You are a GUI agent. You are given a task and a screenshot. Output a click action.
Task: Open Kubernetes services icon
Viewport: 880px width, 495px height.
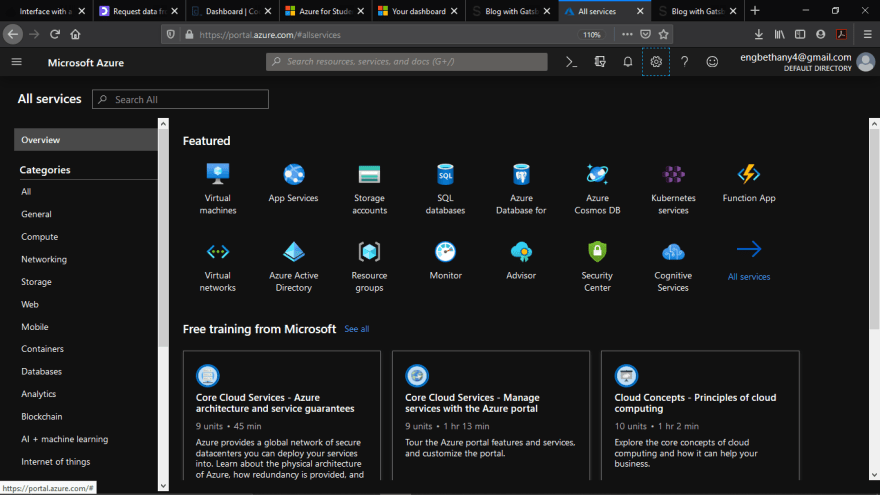coord(673,175)
